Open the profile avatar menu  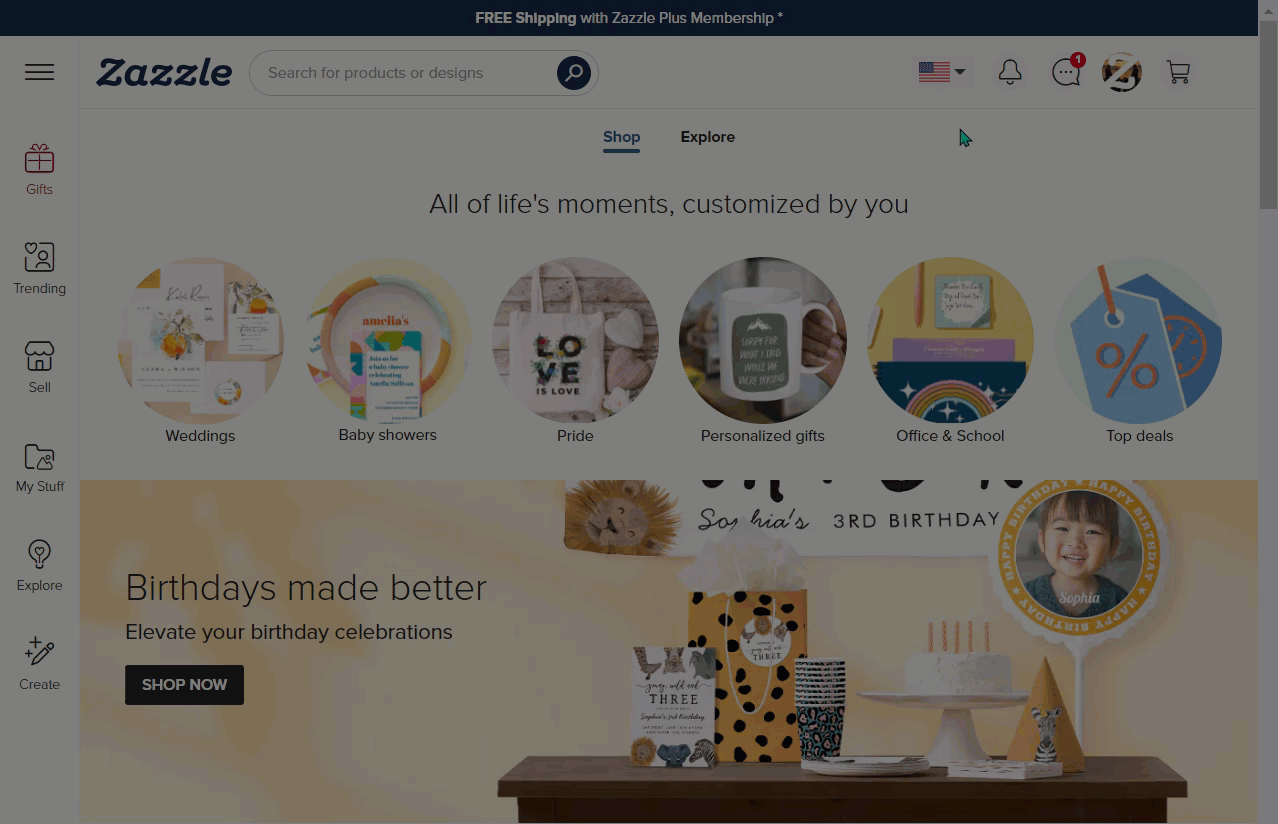click(x=1121, y=72)
